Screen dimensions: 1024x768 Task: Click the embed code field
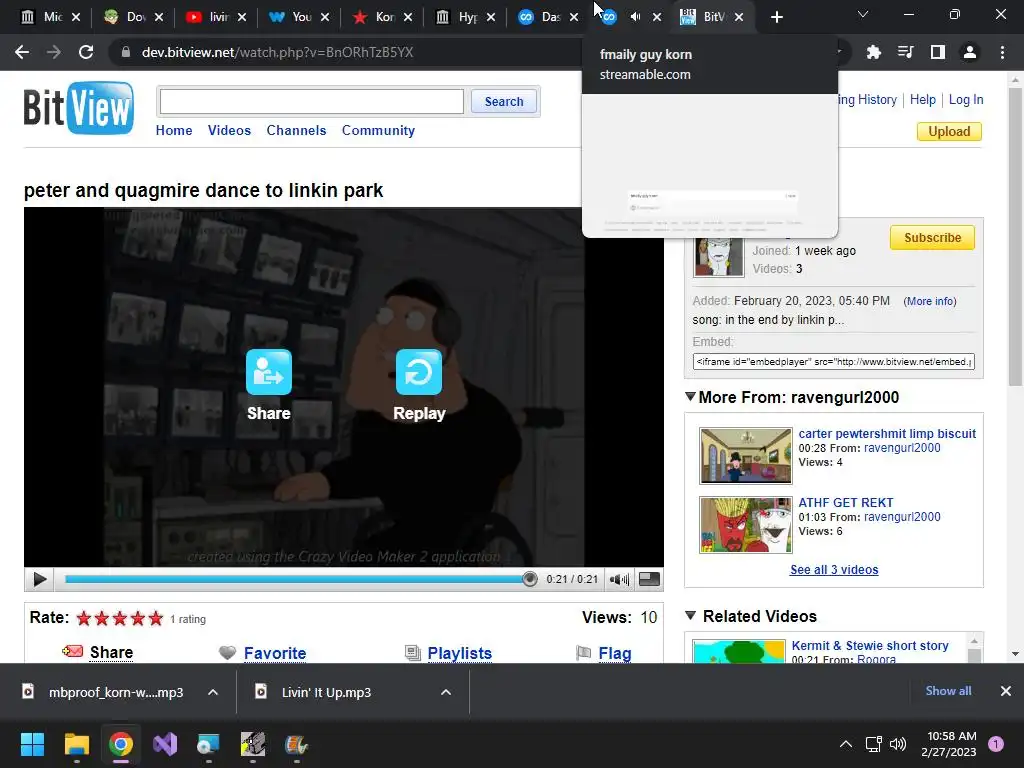(x=833, y=362)
